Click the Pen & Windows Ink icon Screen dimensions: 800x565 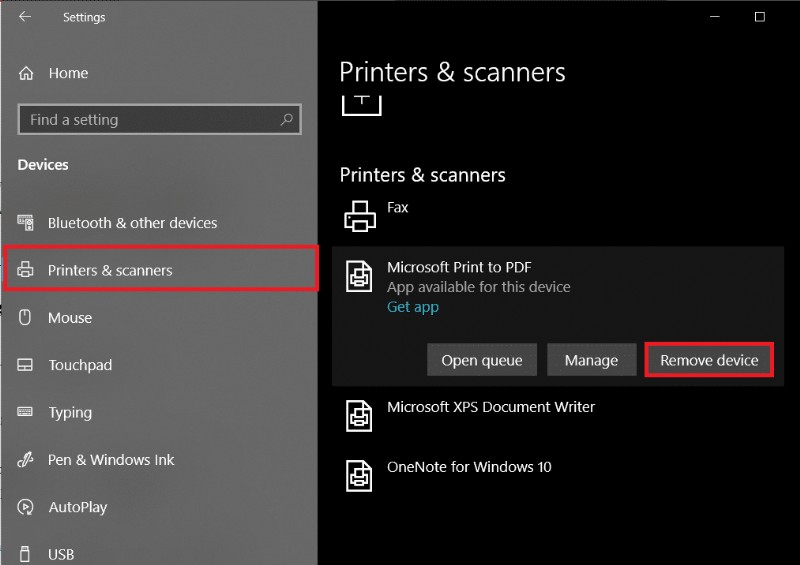point(25,459)
